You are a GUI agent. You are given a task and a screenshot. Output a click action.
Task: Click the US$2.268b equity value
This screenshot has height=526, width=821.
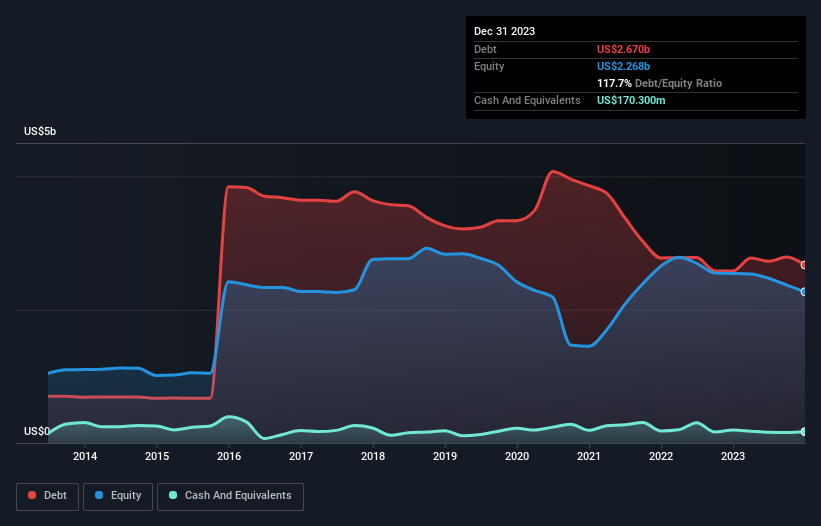tap(623, 66)
